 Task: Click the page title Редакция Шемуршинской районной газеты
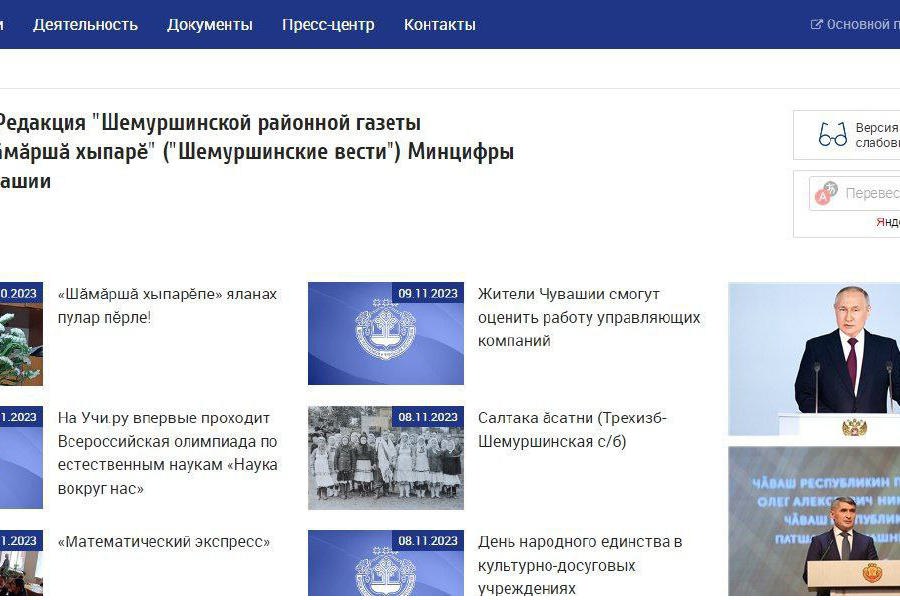pyautogui.click(x=255, y=152)
